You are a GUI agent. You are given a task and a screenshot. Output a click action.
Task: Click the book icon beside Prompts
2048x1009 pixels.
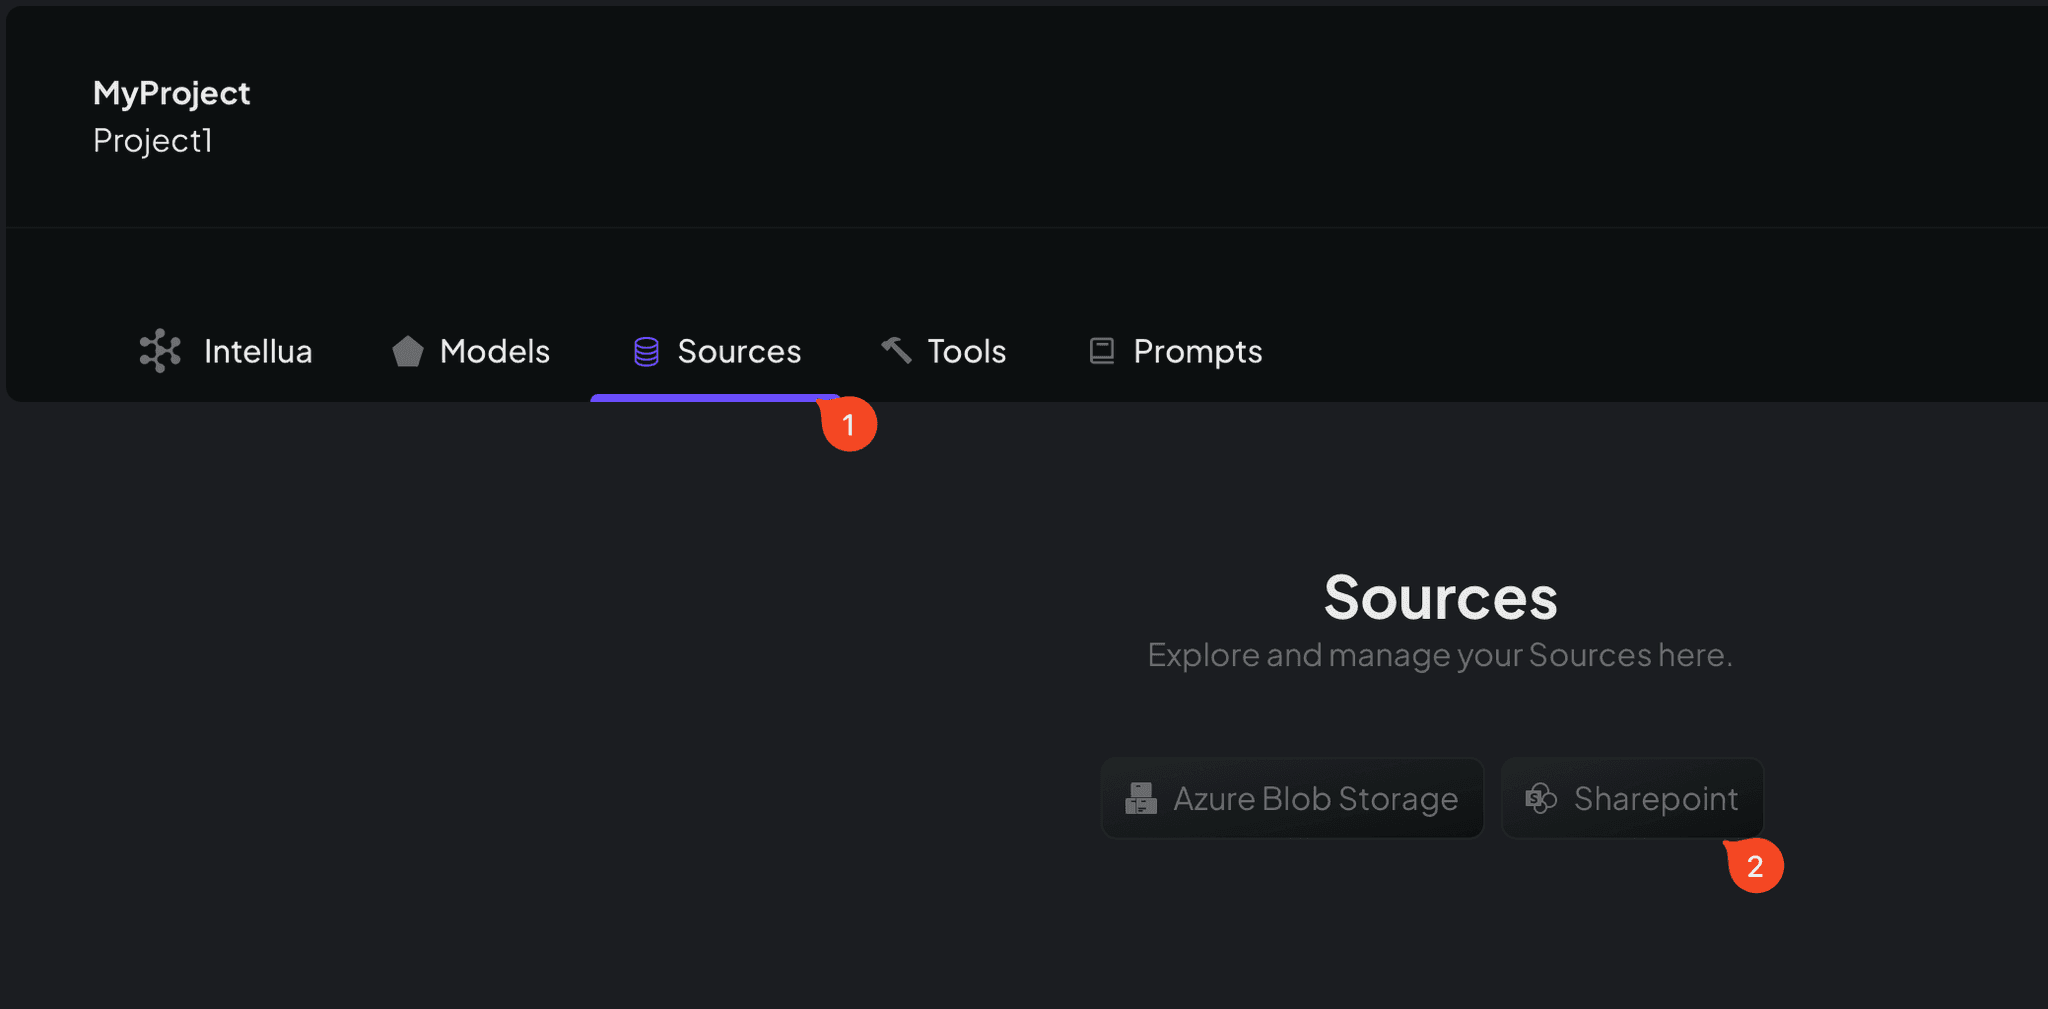tap(1101, 351)
